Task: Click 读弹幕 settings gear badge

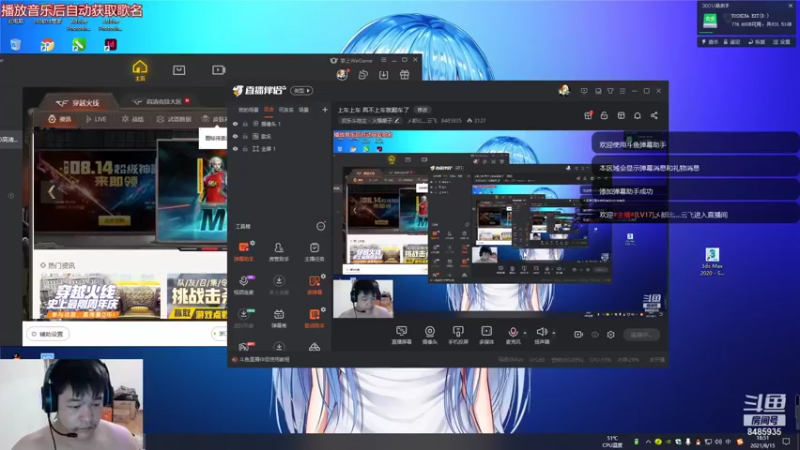Action: [x=323, y=277]
